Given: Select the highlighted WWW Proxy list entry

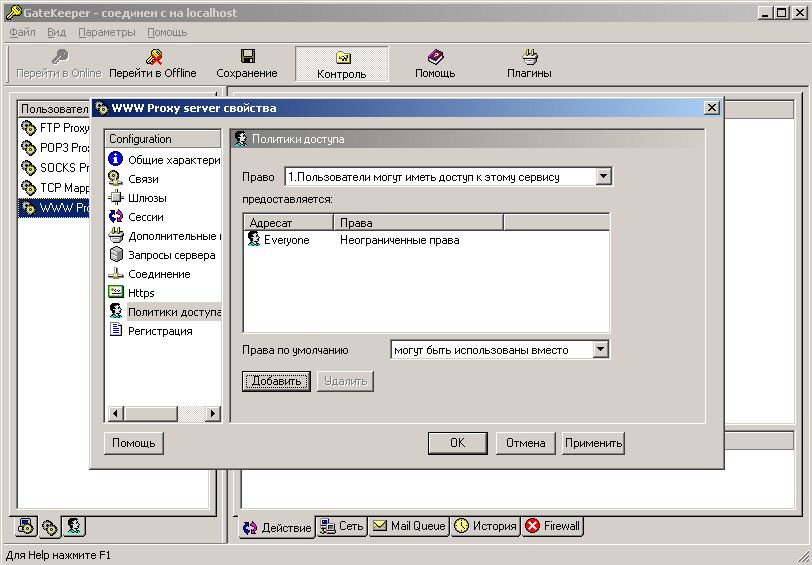Looking at the screenshot, I should pos(55,208).
